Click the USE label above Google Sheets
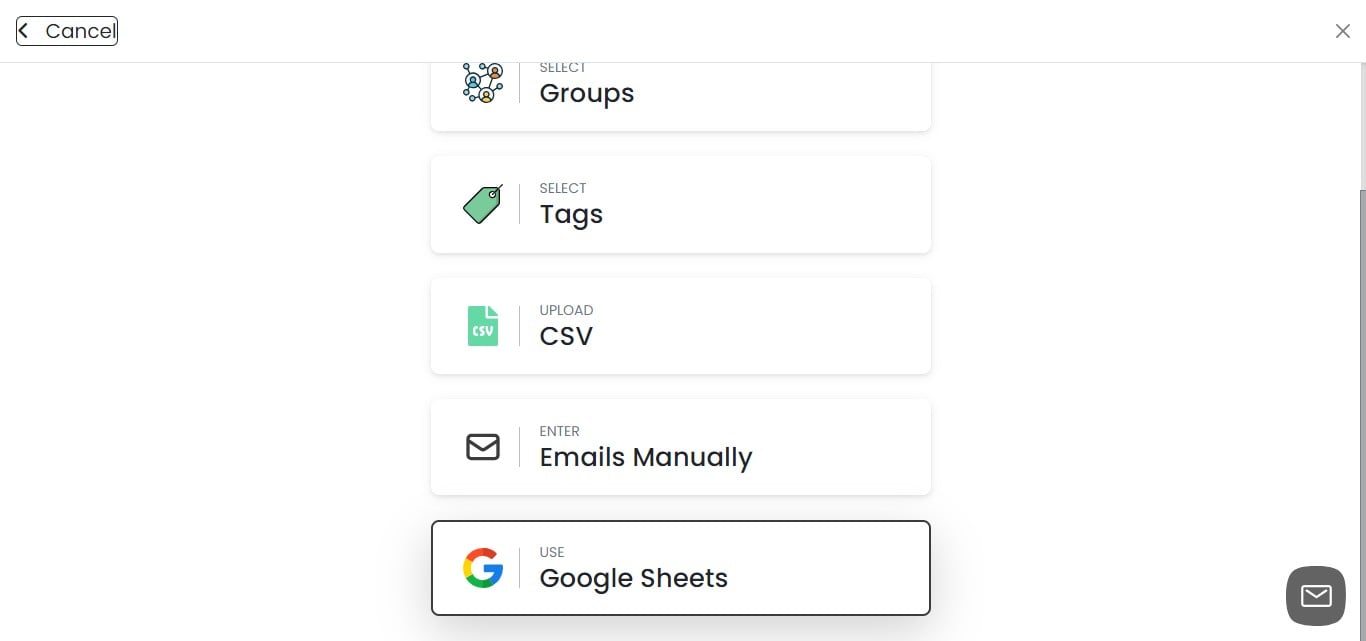Viewport: 1366px width, 641px height. click(x=551, y=552)
